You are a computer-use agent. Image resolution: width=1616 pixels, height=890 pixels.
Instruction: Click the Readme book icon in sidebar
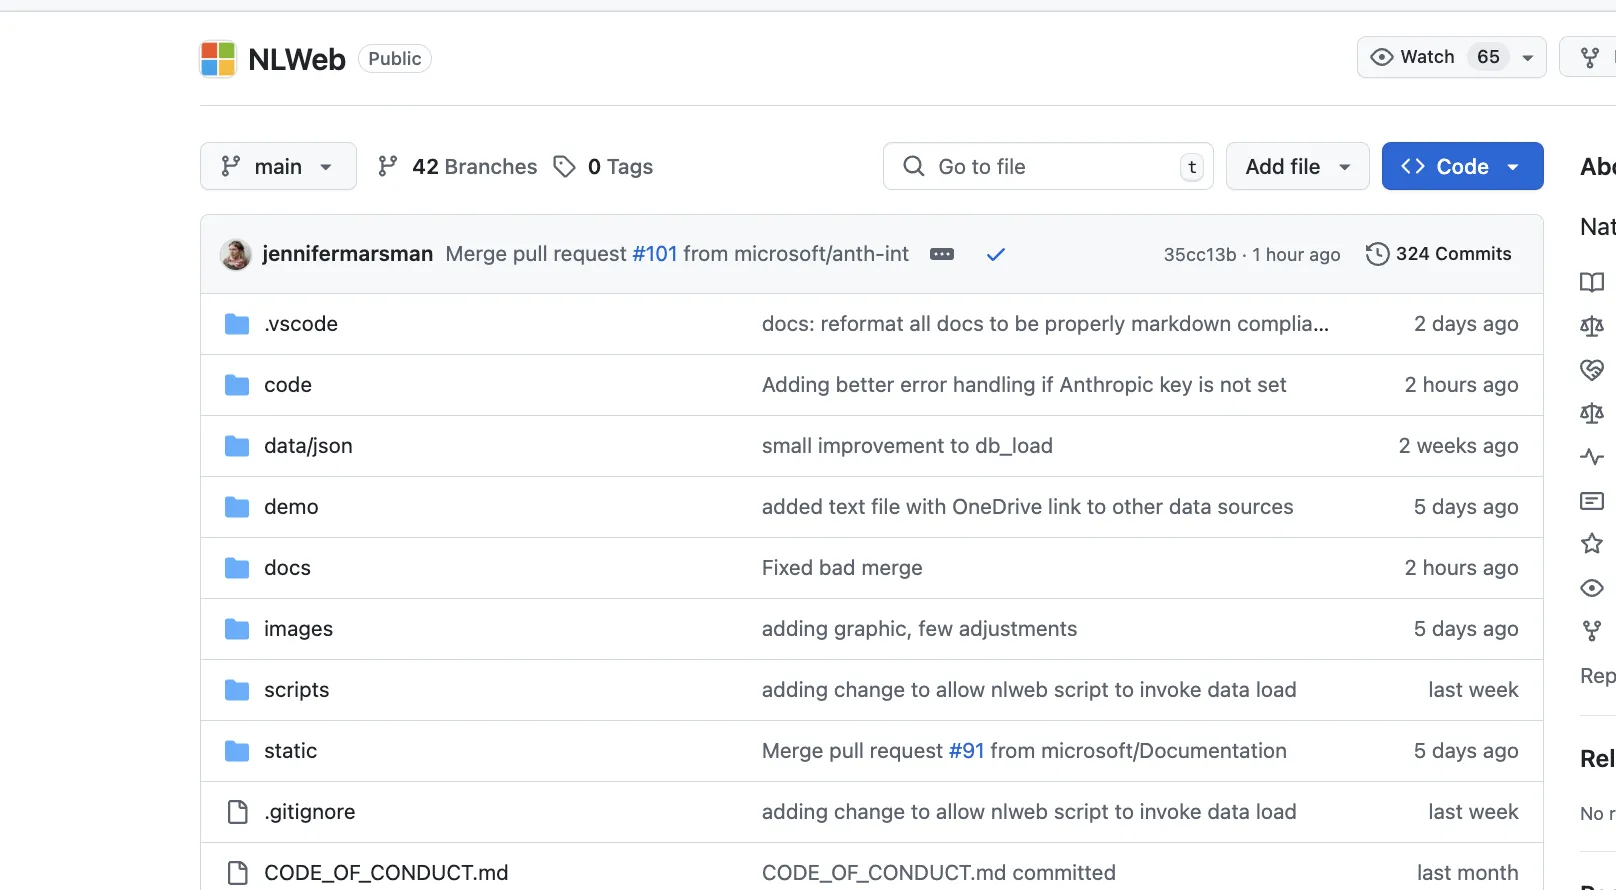pos(1592,282)
